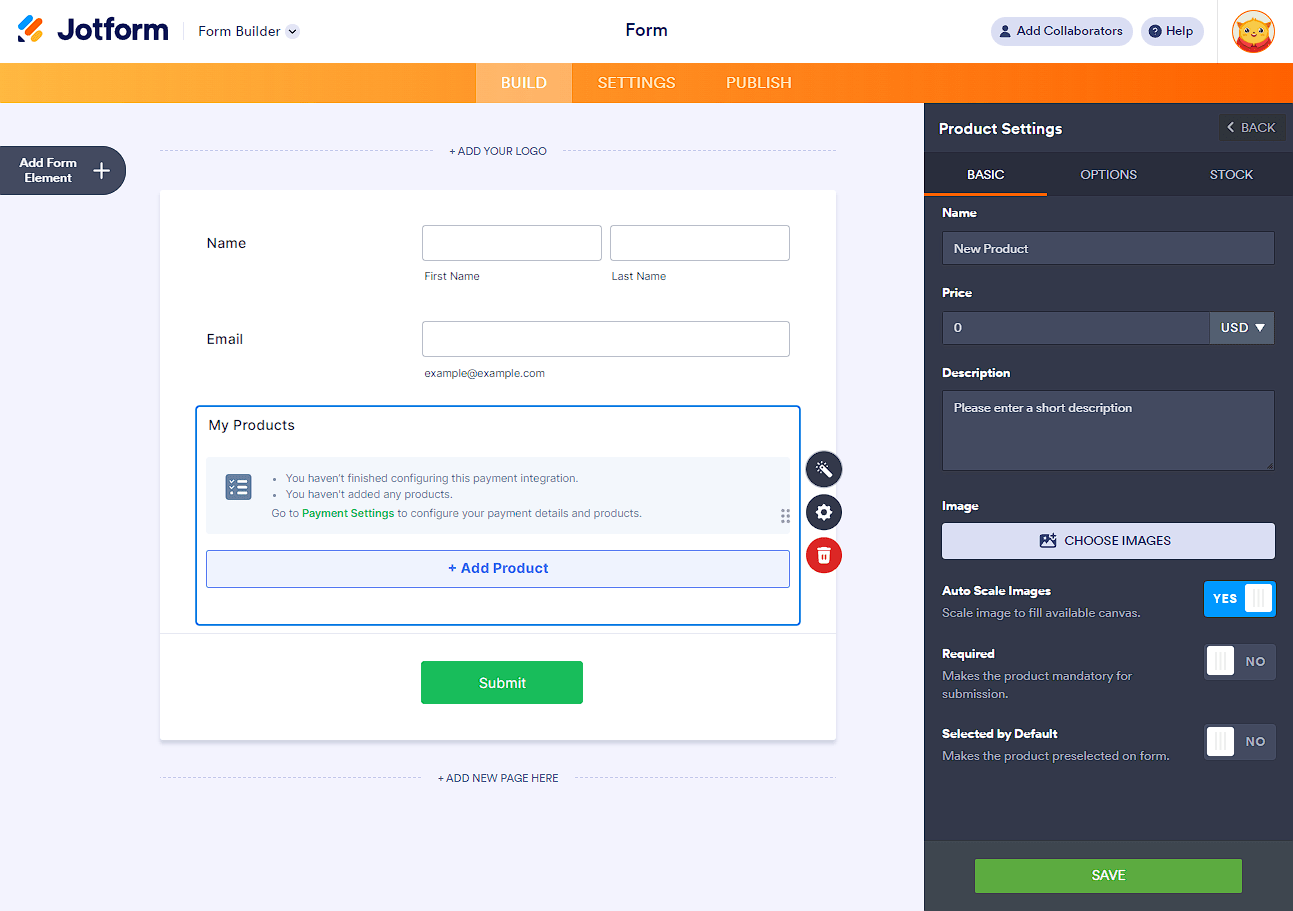Click the form title "Form"
The image size is (1293, 911).
tap(646, 30)
